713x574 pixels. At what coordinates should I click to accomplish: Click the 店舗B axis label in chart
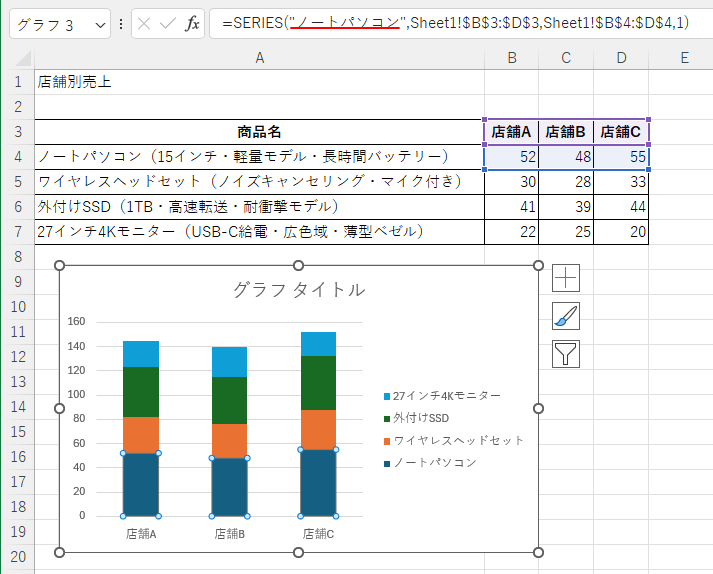(x=230, y=534)
